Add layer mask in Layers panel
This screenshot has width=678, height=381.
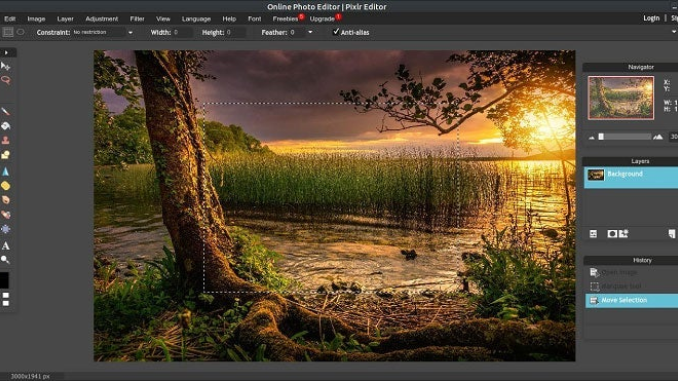[x=612, y=234]
